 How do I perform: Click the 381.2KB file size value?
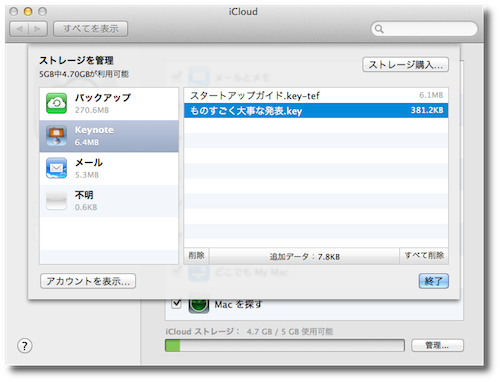[427, 110]
